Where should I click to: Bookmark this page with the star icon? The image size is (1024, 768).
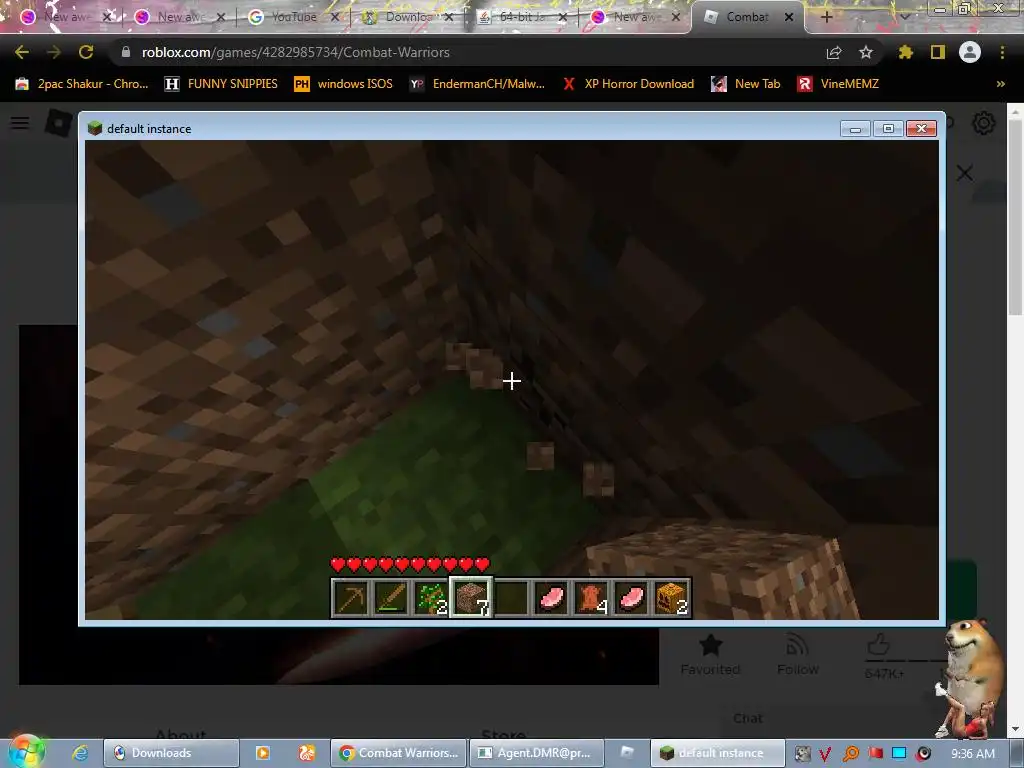[x=866, y=52]
